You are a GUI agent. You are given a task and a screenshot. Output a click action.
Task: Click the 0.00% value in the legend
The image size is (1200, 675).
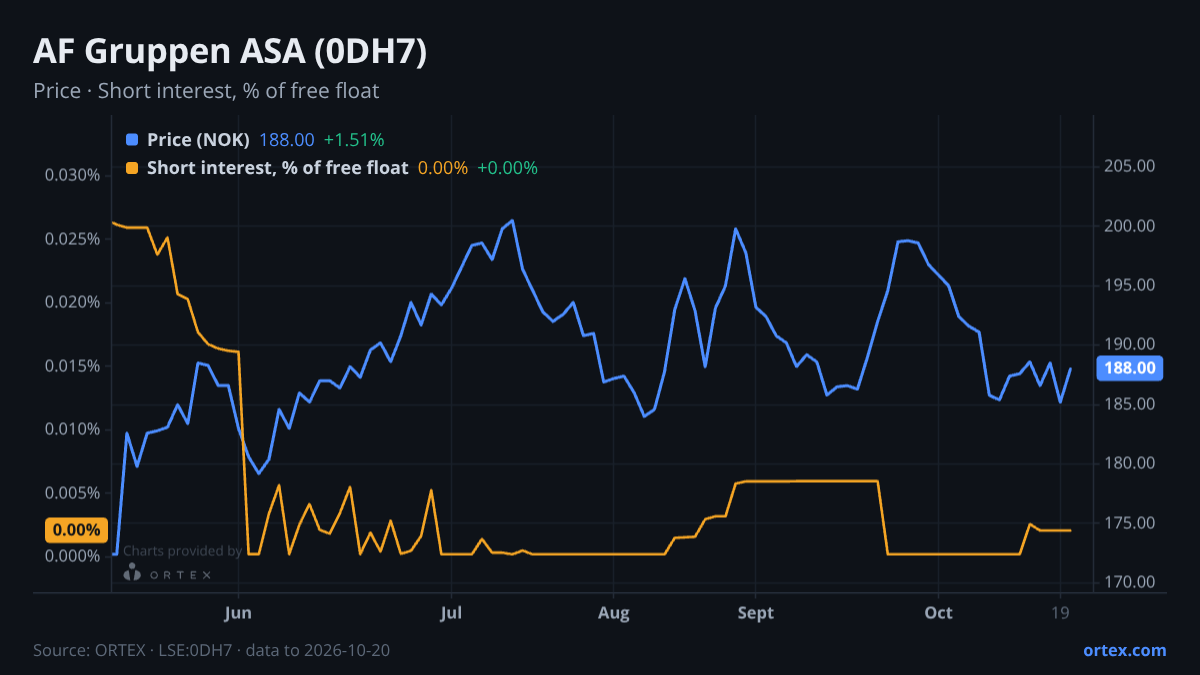coord(443,168)
